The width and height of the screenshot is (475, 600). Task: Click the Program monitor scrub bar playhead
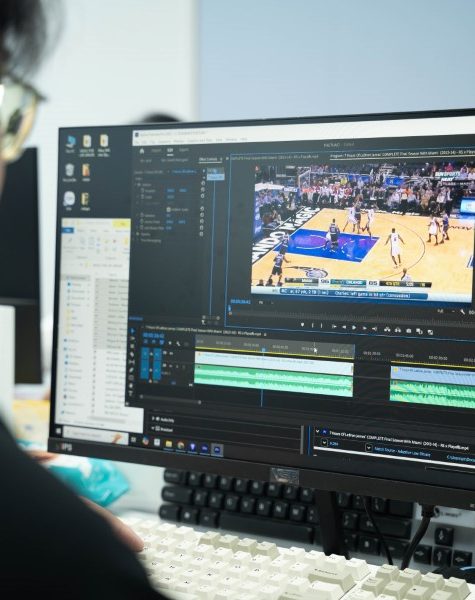click(x=230, y=308)
